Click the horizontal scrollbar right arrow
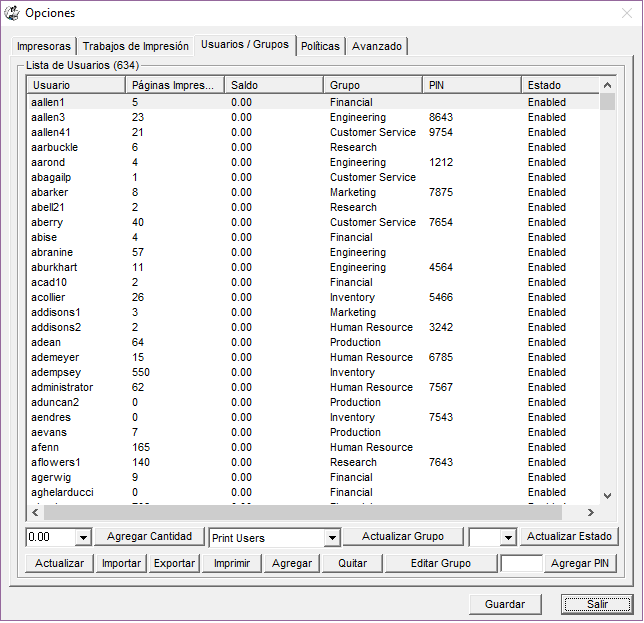This screenshot has width=644, height=623. click(591, 512)
